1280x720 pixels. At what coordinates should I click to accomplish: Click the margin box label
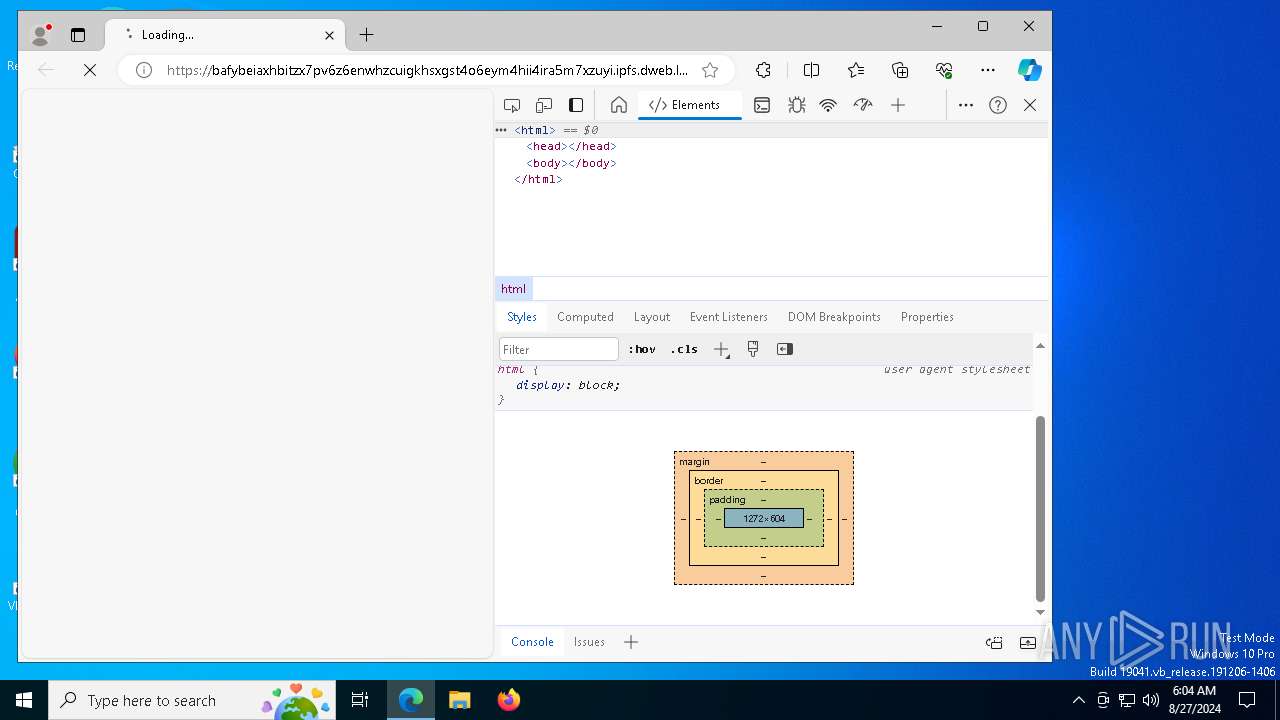pyautogui.click(x=694, y=462)
